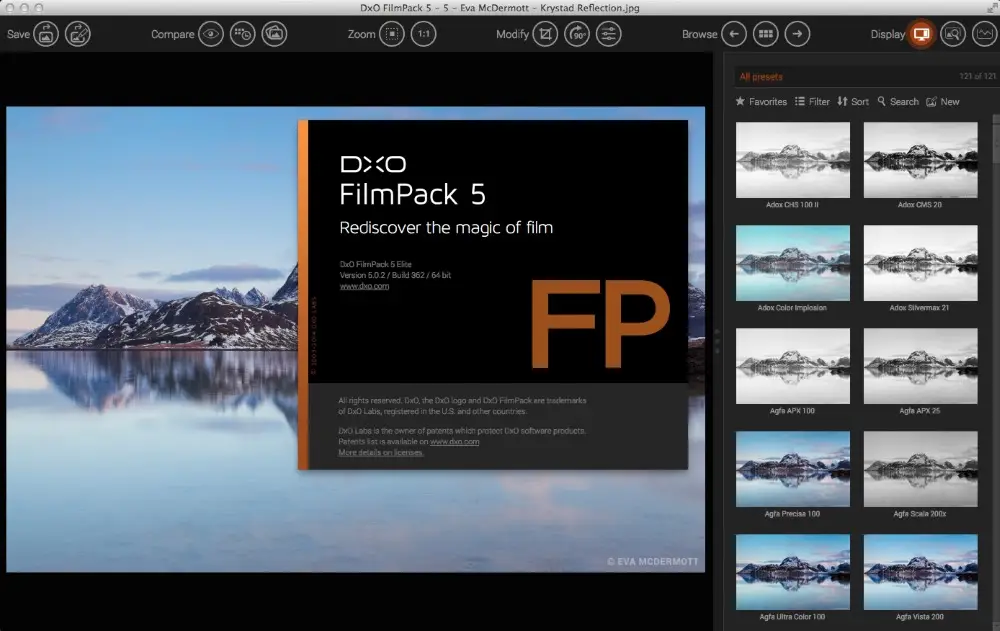
Task: Click the Save icon with the pencil
Action: click(x=78, y=34)
